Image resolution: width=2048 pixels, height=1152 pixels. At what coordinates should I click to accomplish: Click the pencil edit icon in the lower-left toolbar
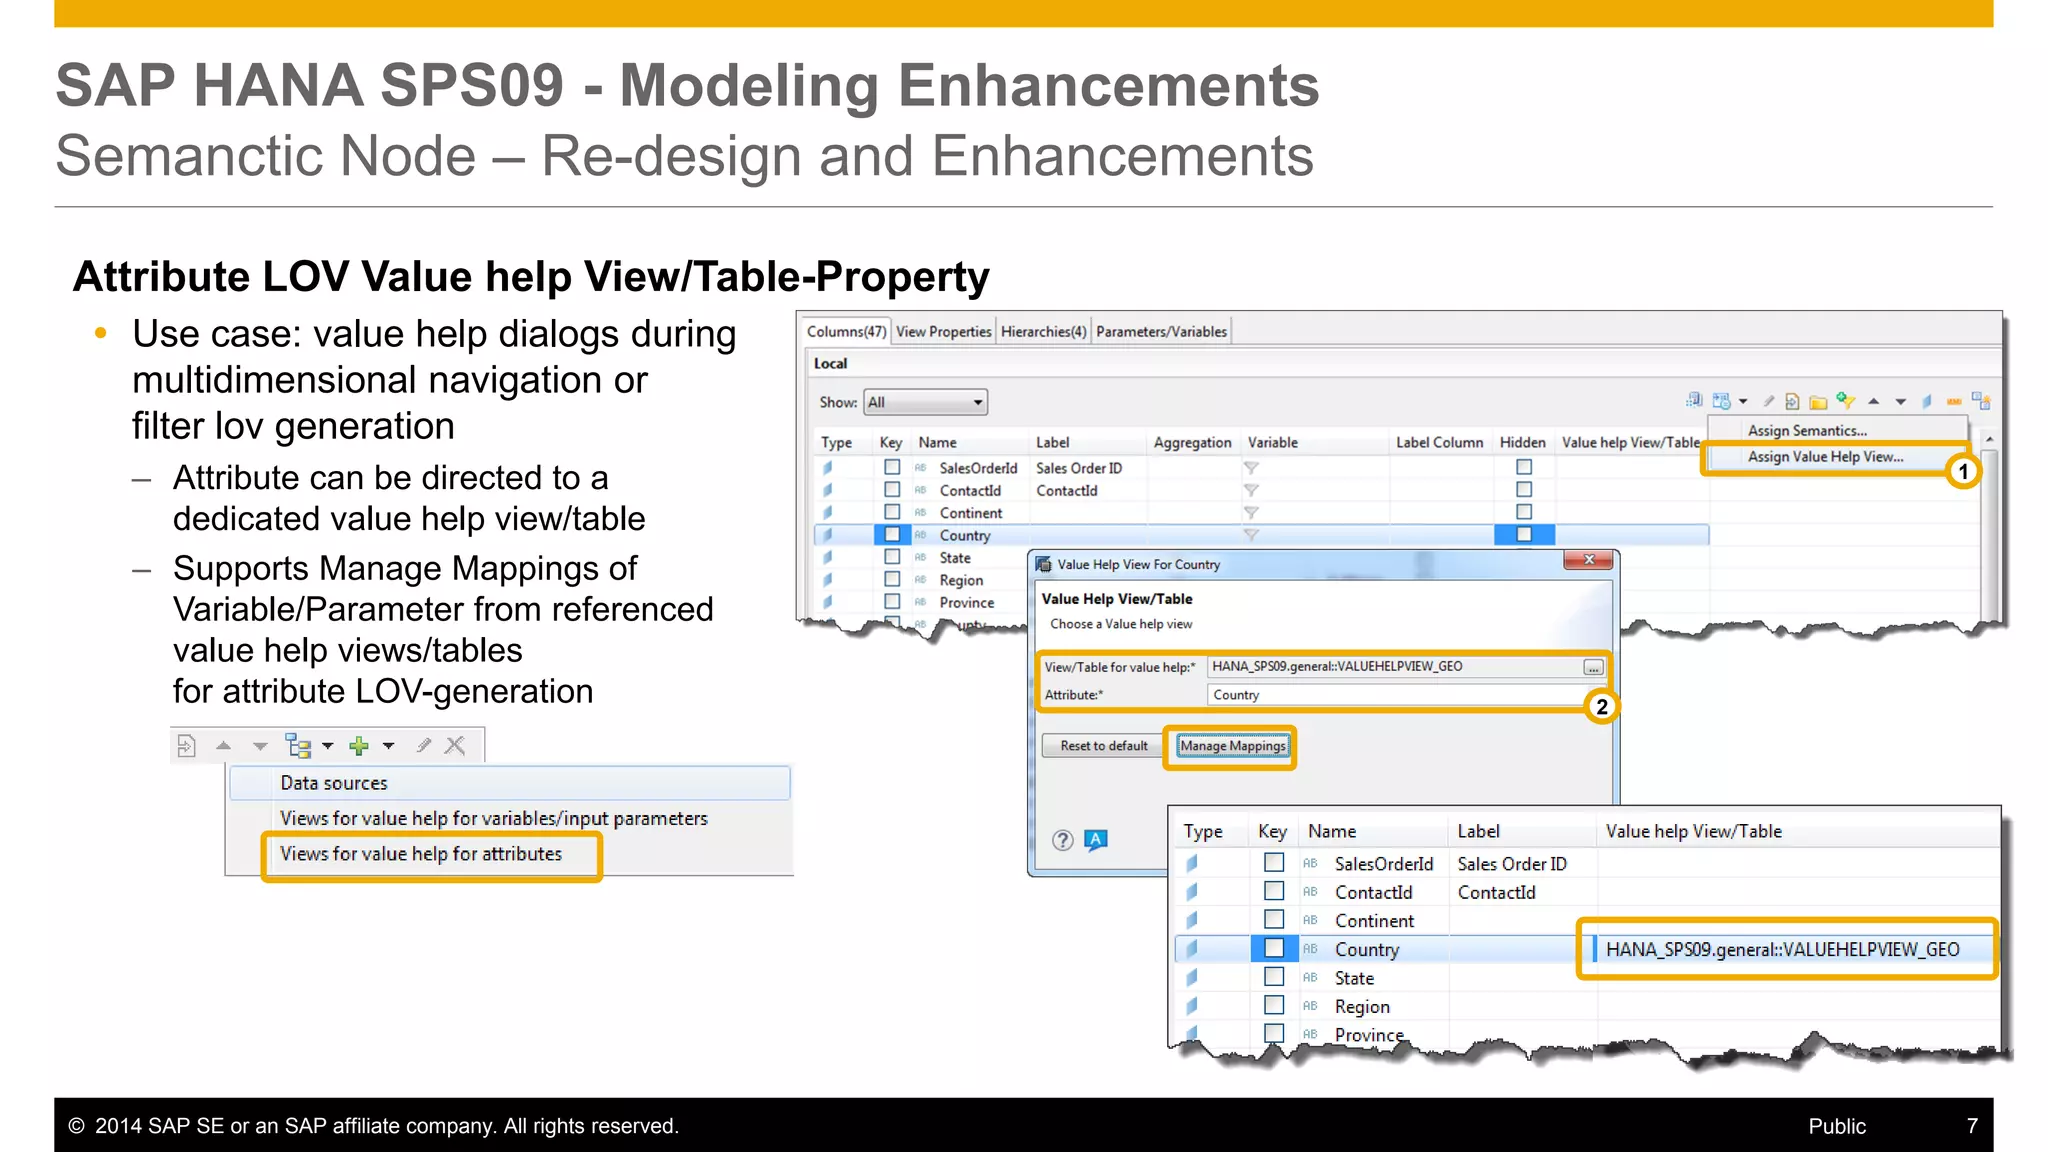pos(424,745)
